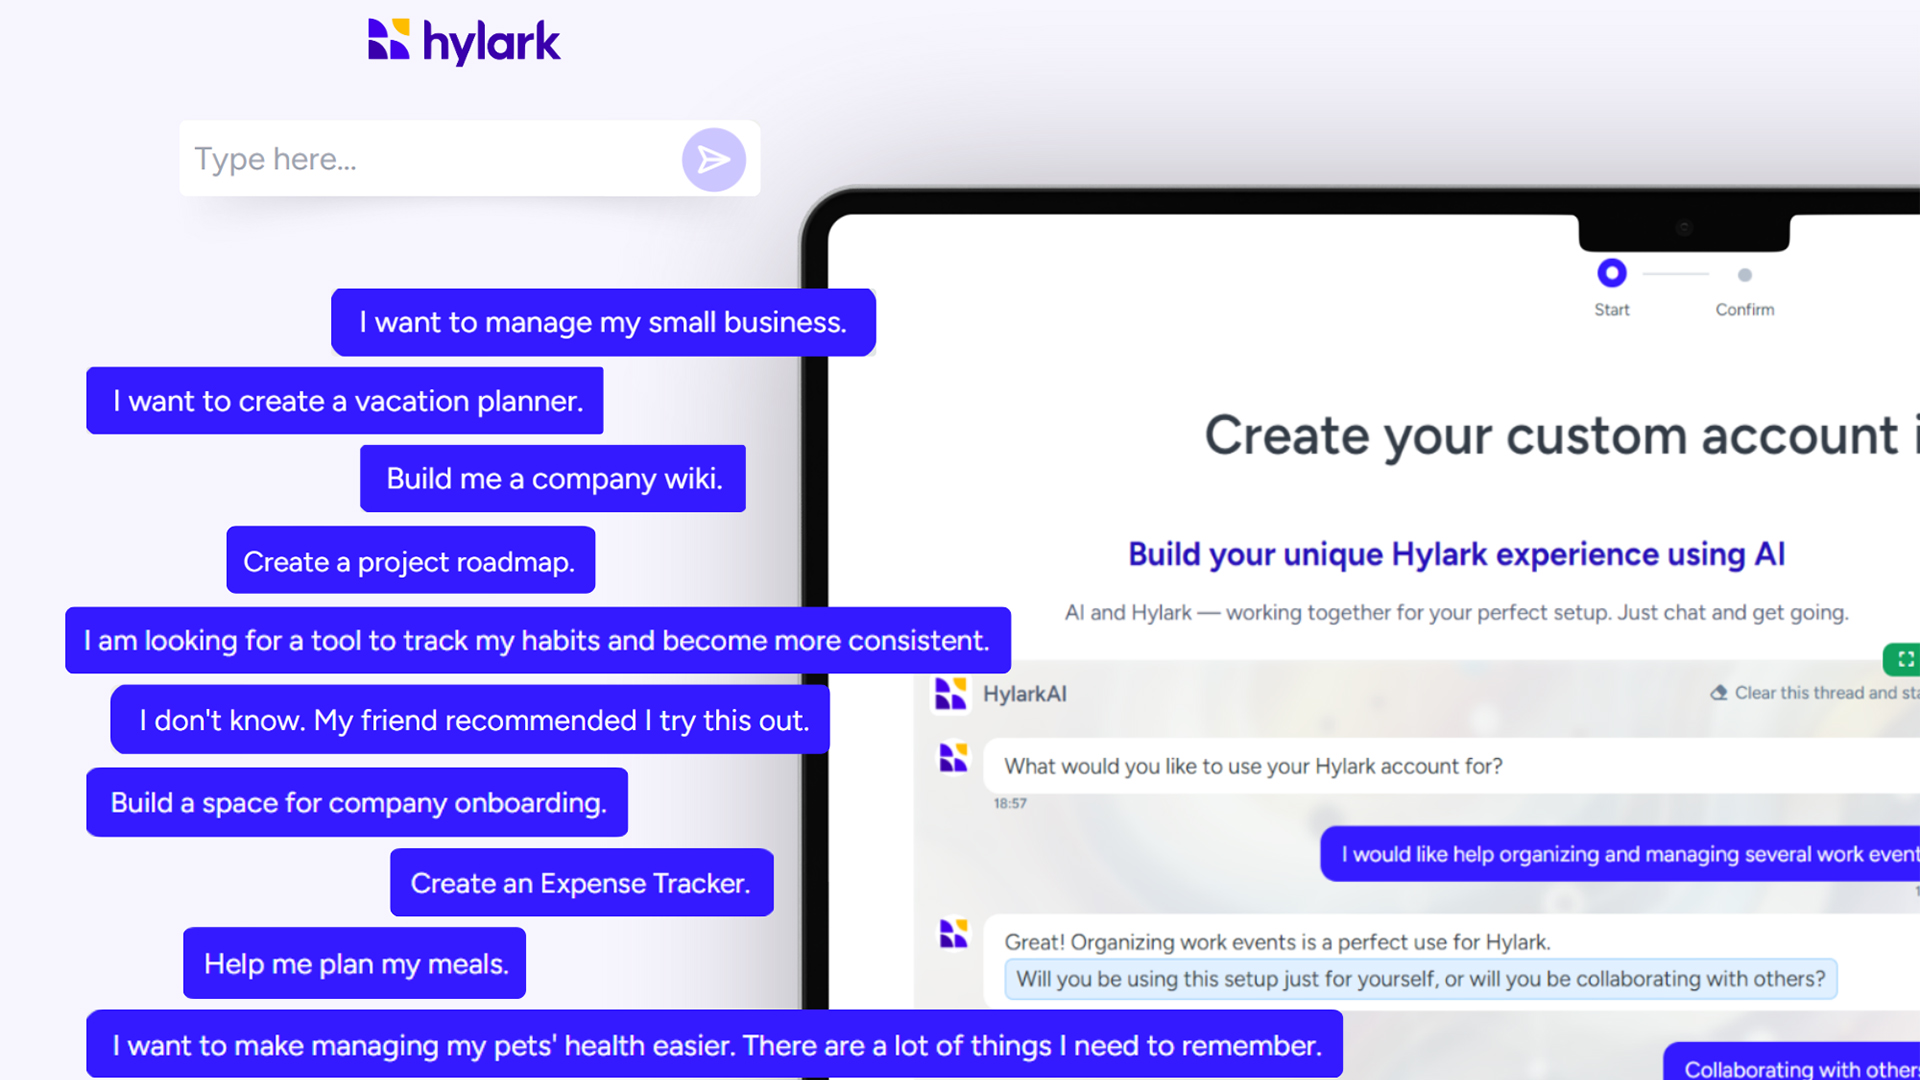Viewport: 1920px width, 1080px height.
Task: Click the Hylark avatar beside the Great! reply
Action: tap(952, 931)
